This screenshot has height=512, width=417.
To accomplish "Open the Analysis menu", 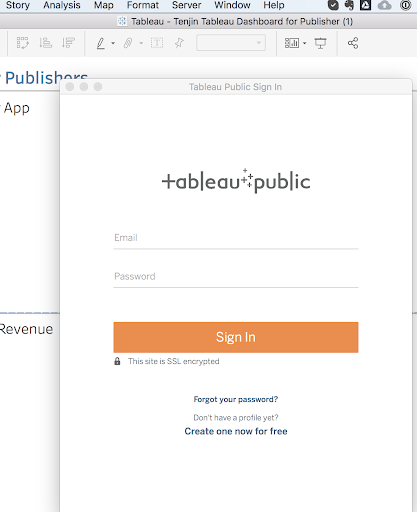I will 62,5.
